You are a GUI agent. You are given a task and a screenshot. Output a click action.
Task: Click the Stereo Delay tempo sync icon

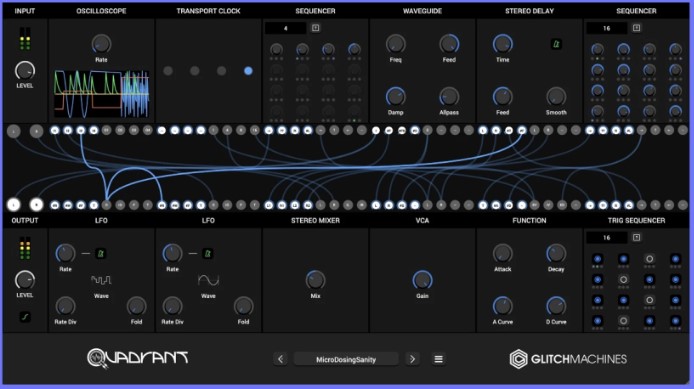pos(556,44)
